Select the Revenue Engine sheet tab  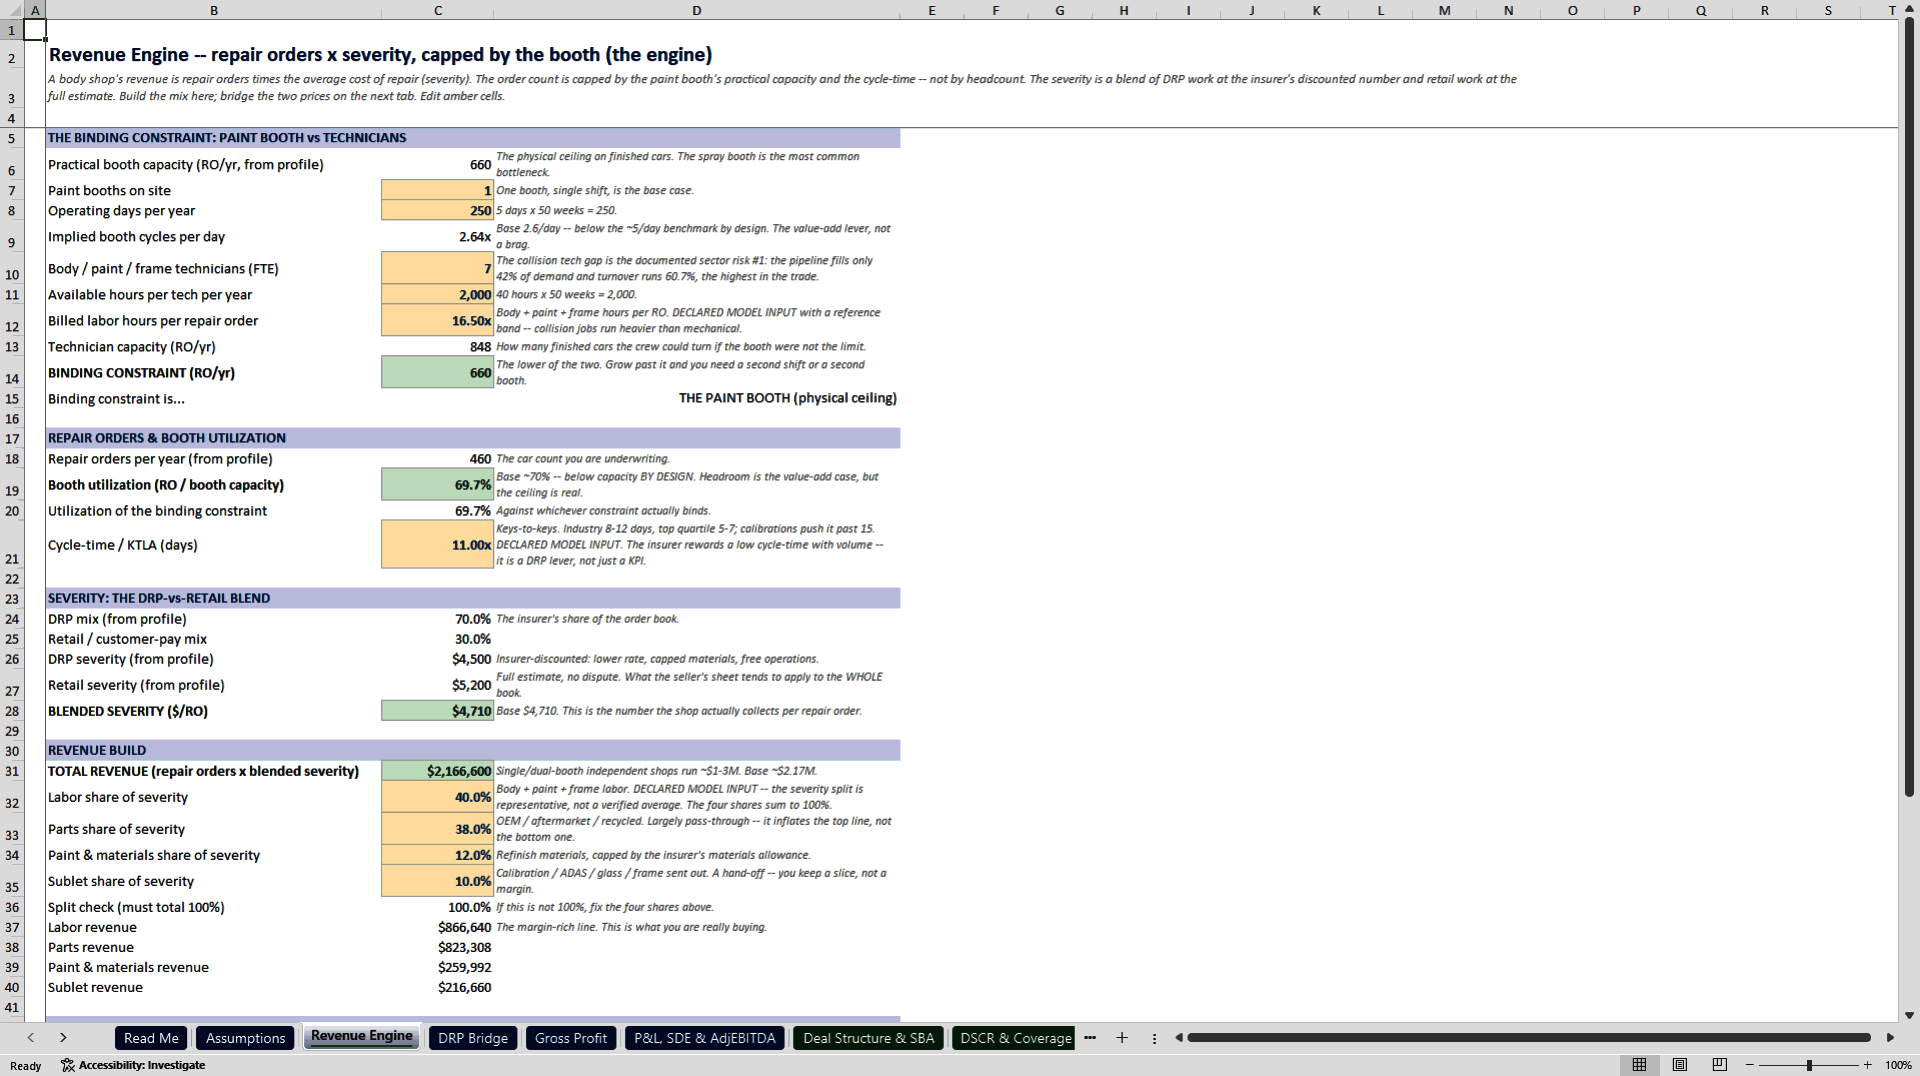point(362,1036)
